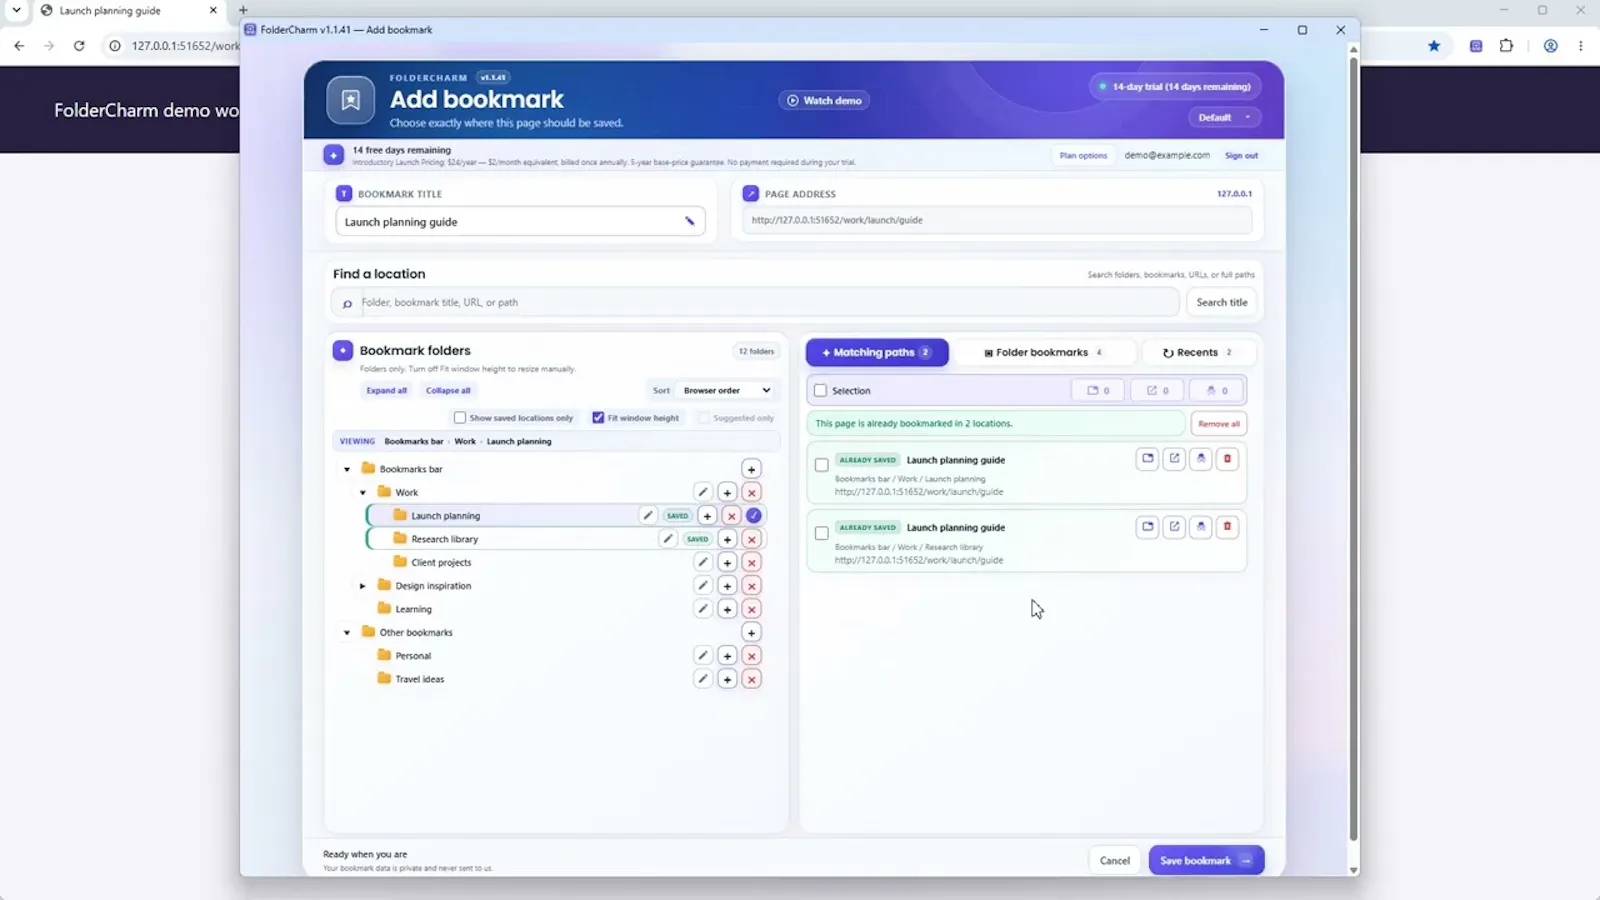
Task: Open Chrome extensions puzzle icon
Action: 1506,46
